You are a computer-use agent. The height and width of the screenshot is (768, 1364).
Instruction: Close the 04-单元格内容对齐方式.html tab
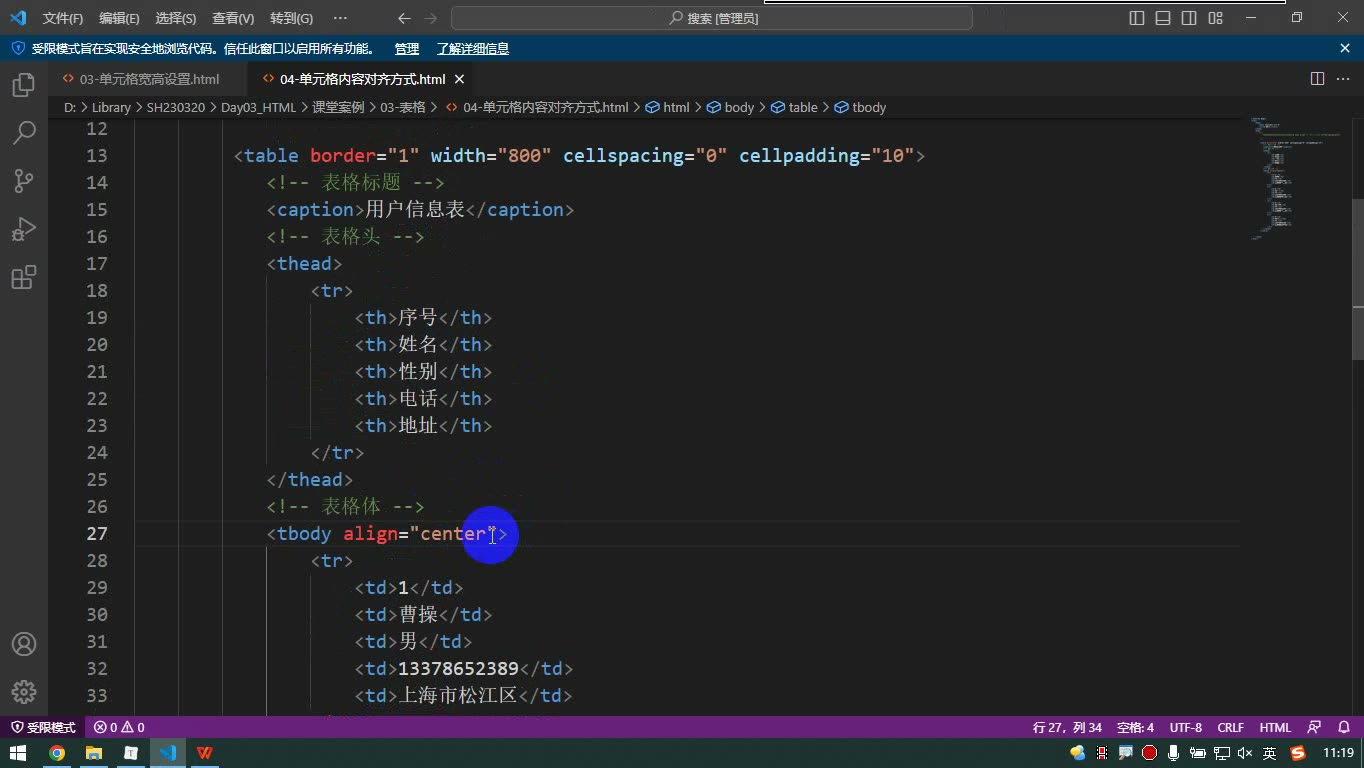(x=460, y=79)
